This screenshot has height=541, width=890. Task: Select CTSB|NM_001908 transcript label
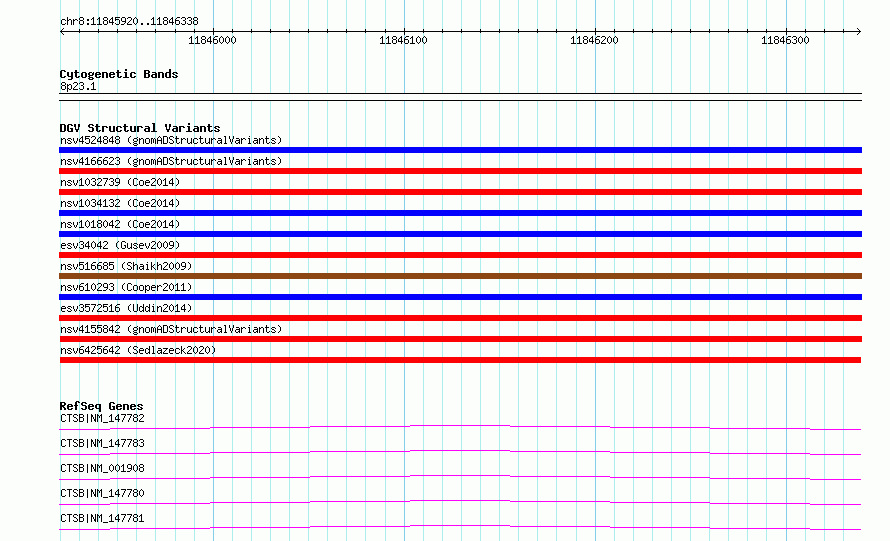coord(102,468)
